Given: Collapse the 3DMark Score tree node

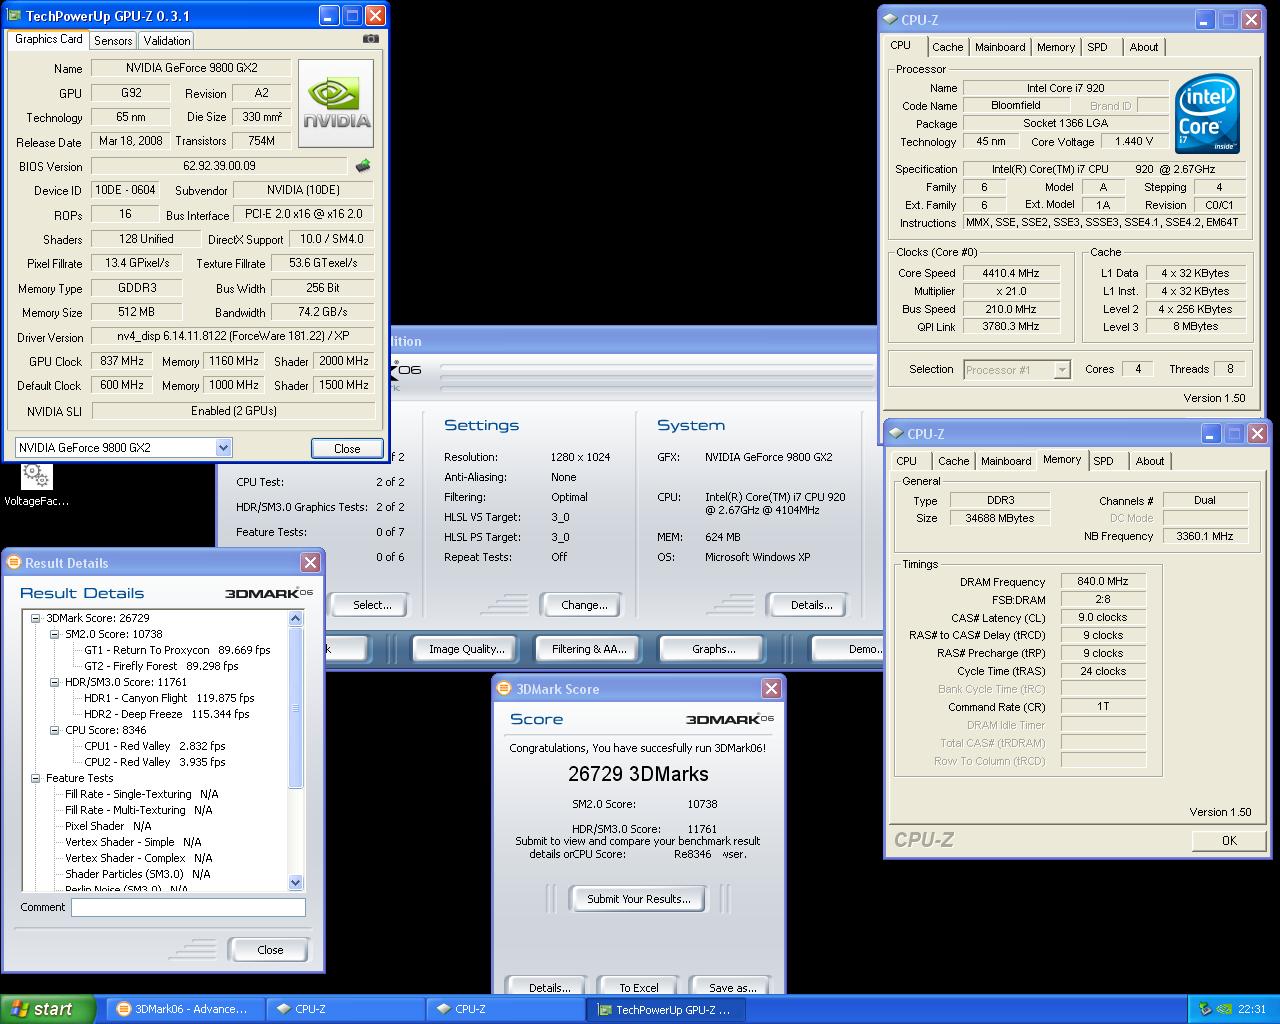Looking at the screenshot, I should click(x=37, y=618).
